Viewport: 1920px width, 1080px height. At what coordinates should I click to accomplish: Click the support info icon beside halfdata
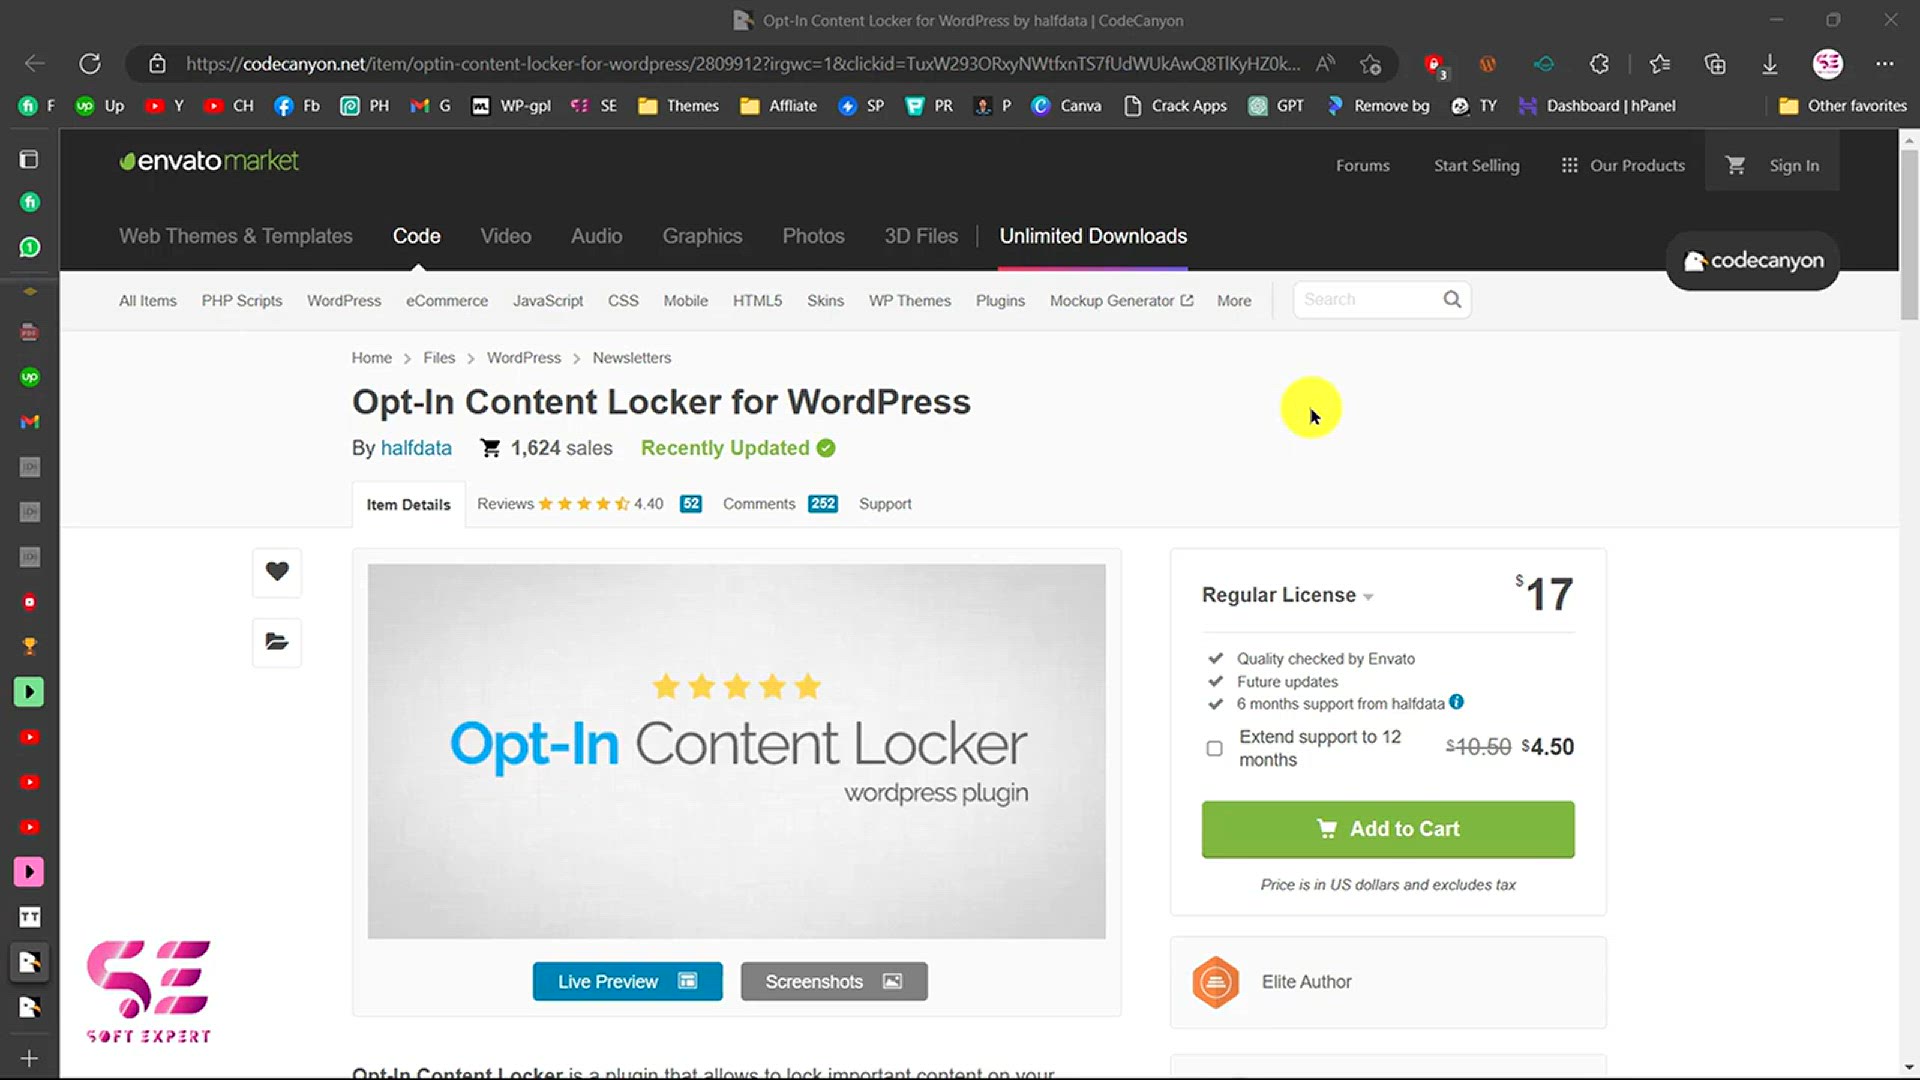click(x=1457, y=702)
